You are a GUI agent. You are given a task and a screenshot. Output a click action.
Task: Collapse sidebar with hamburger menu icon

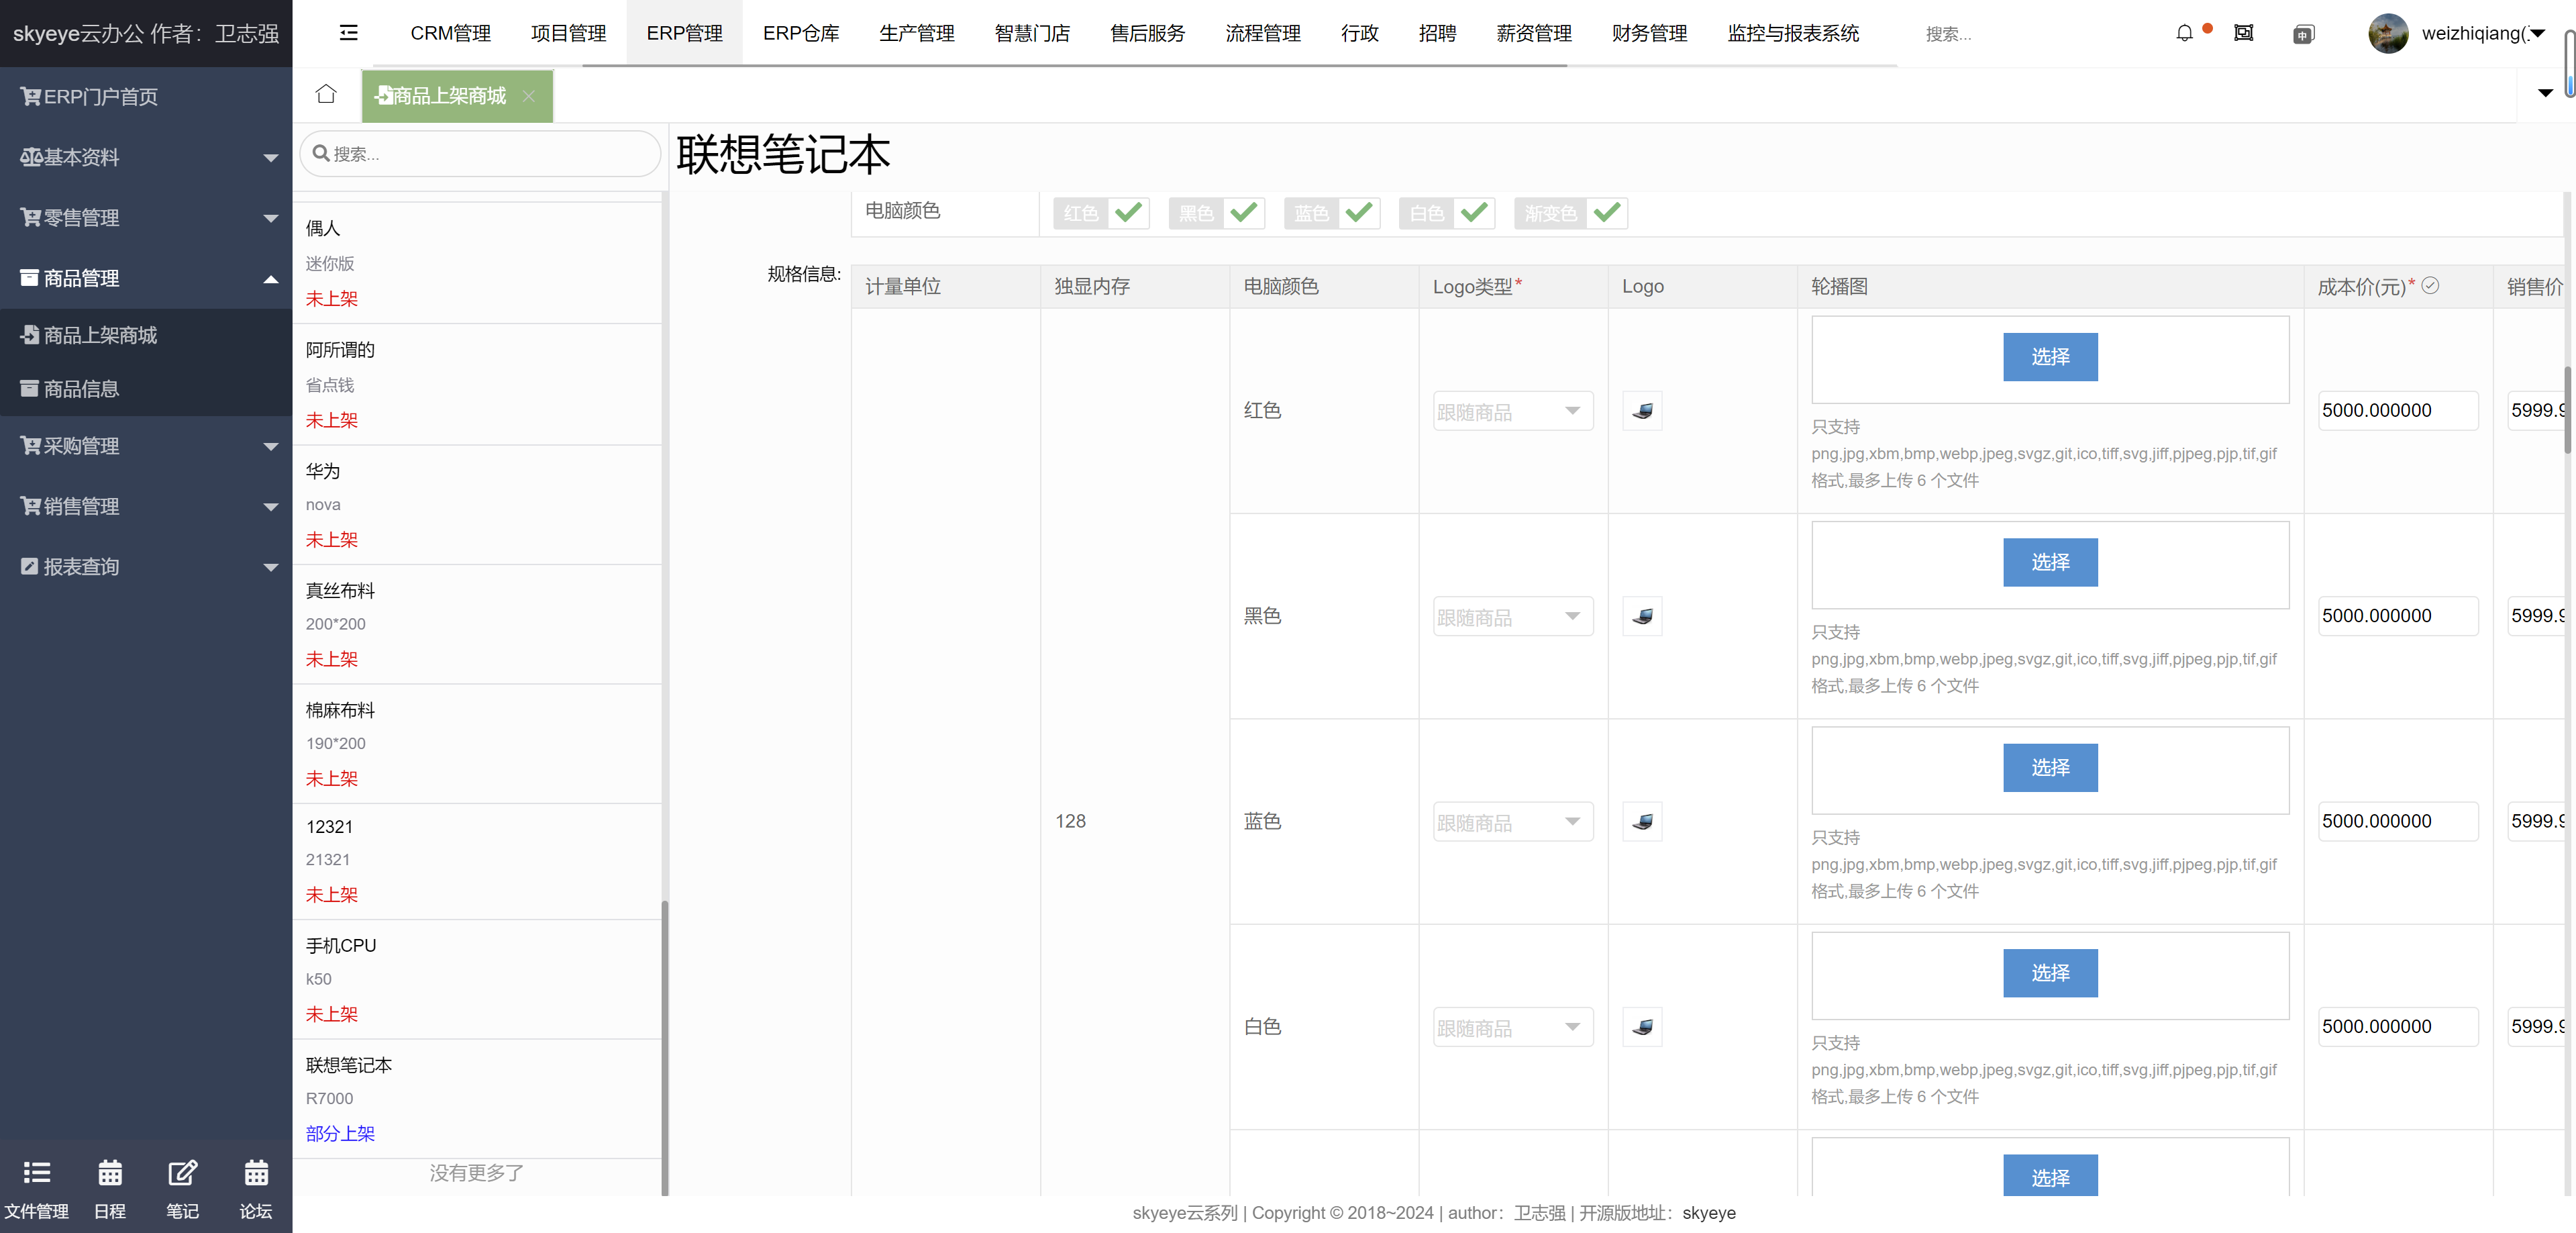click(x=348, y=33)
